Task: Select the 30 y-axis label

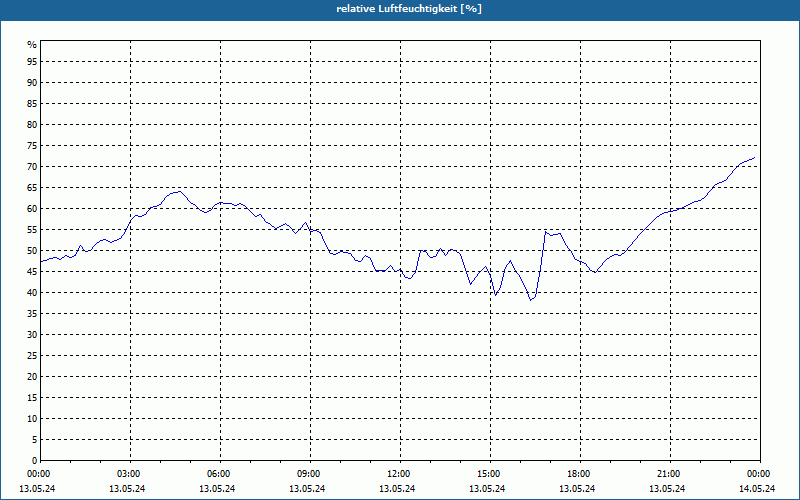Action: pos(32,335)
